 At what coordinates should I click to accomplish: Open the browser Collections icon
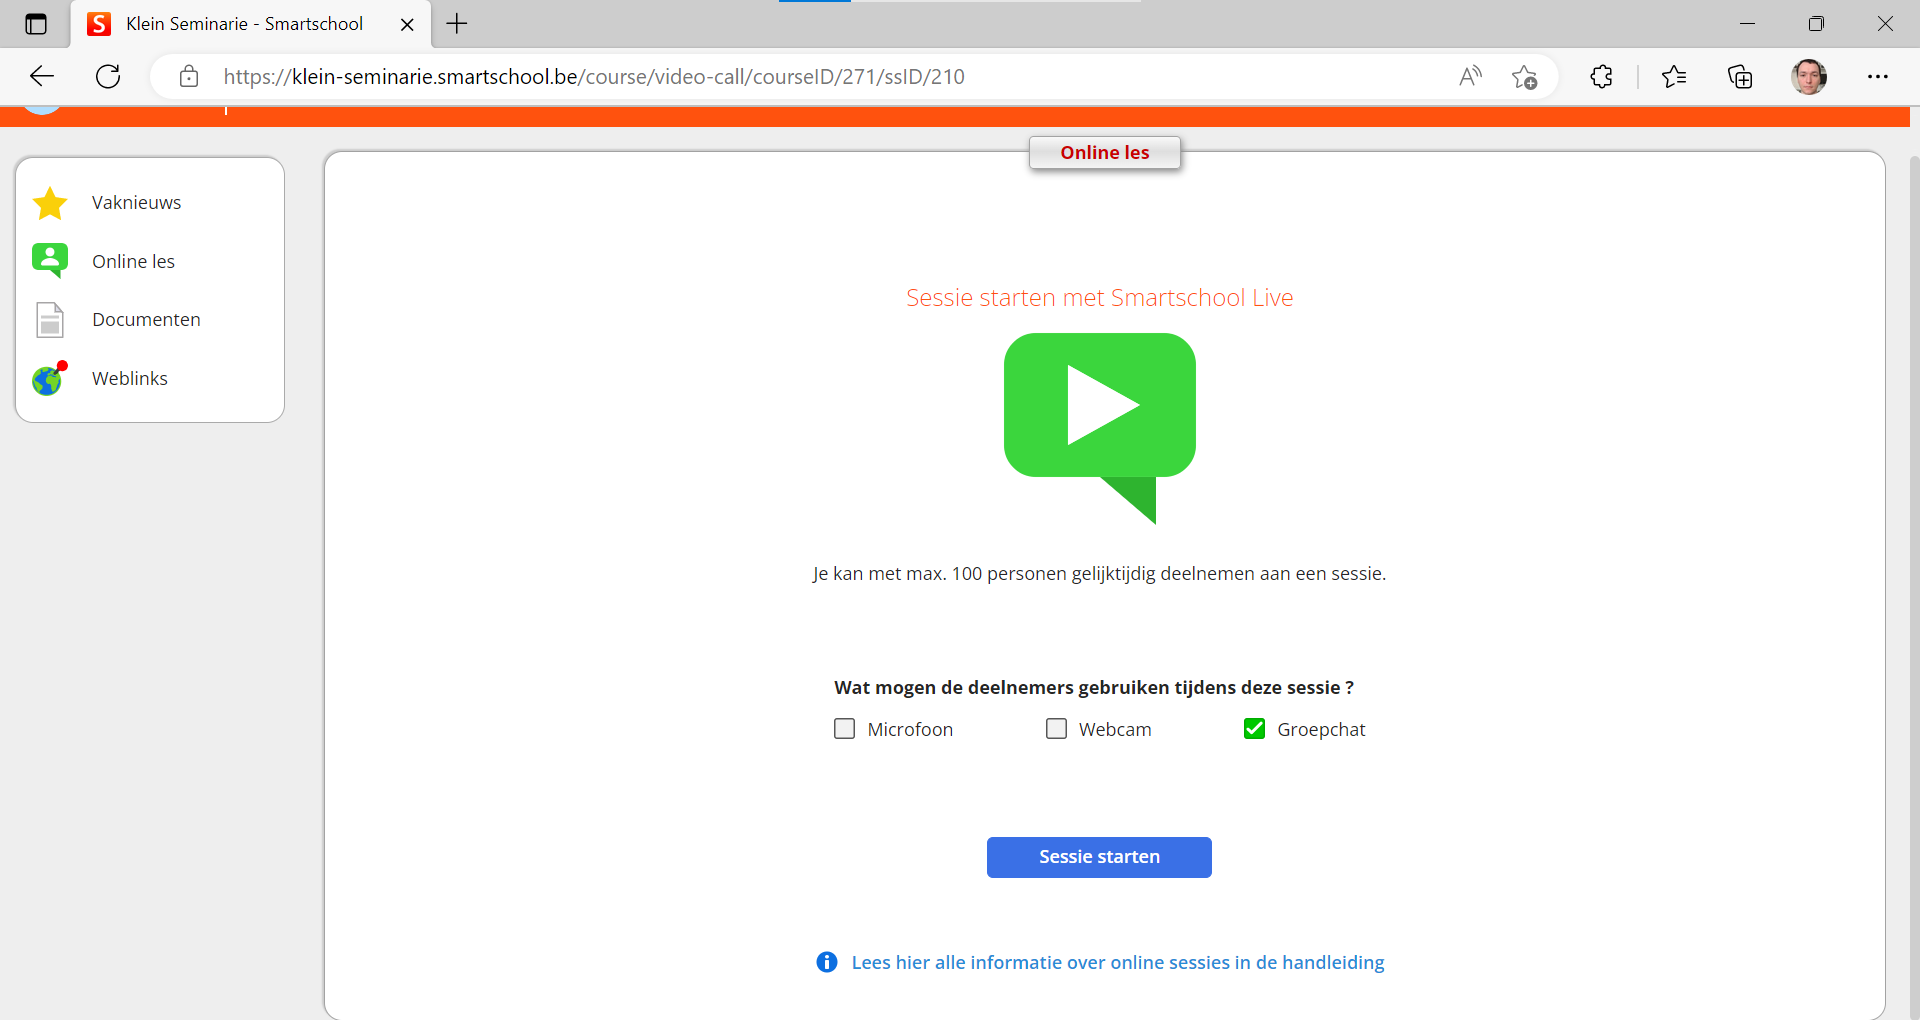[1740, 77]
